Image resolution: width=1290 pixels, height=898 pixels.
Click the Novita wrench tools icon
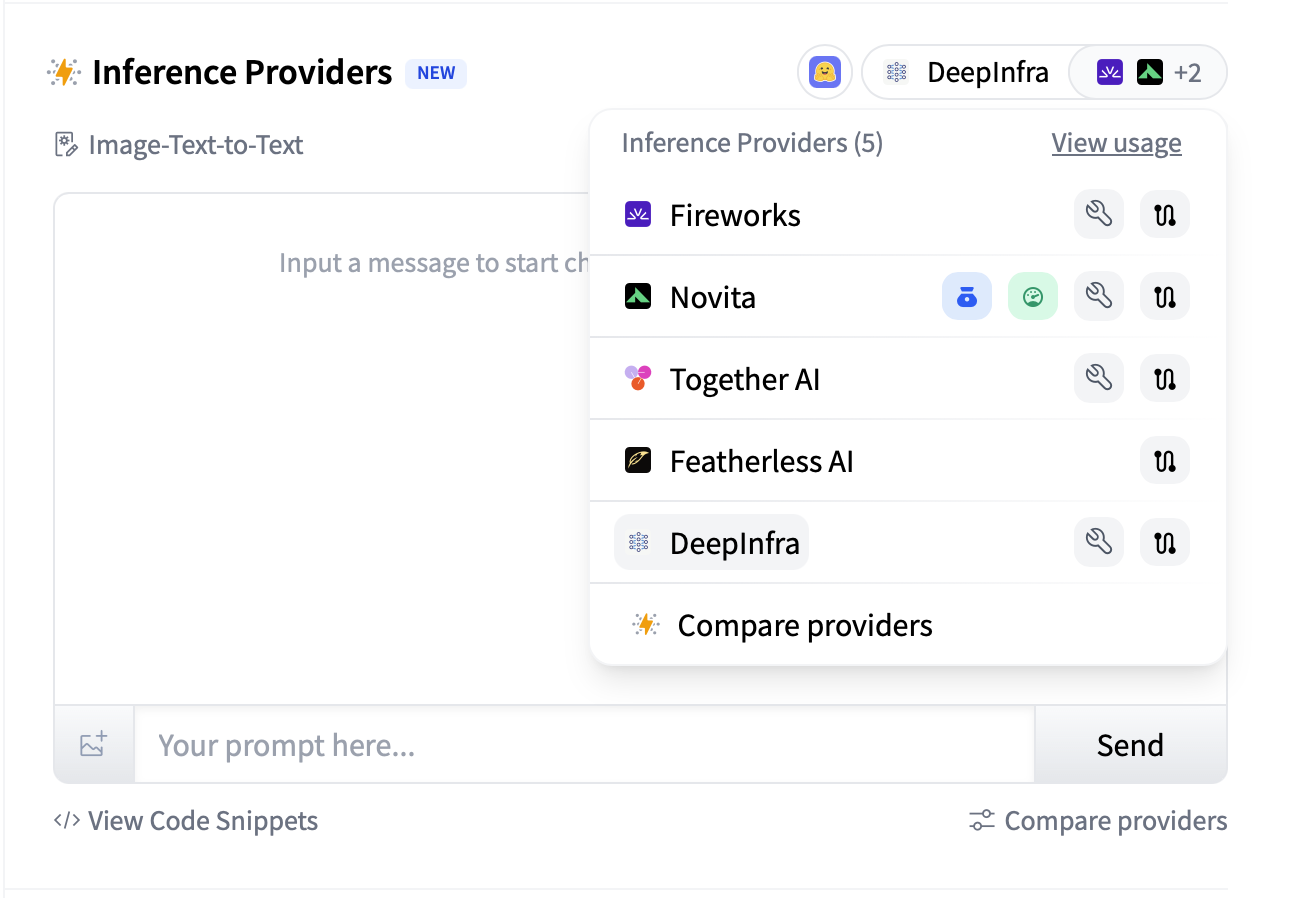point(1099,296)
